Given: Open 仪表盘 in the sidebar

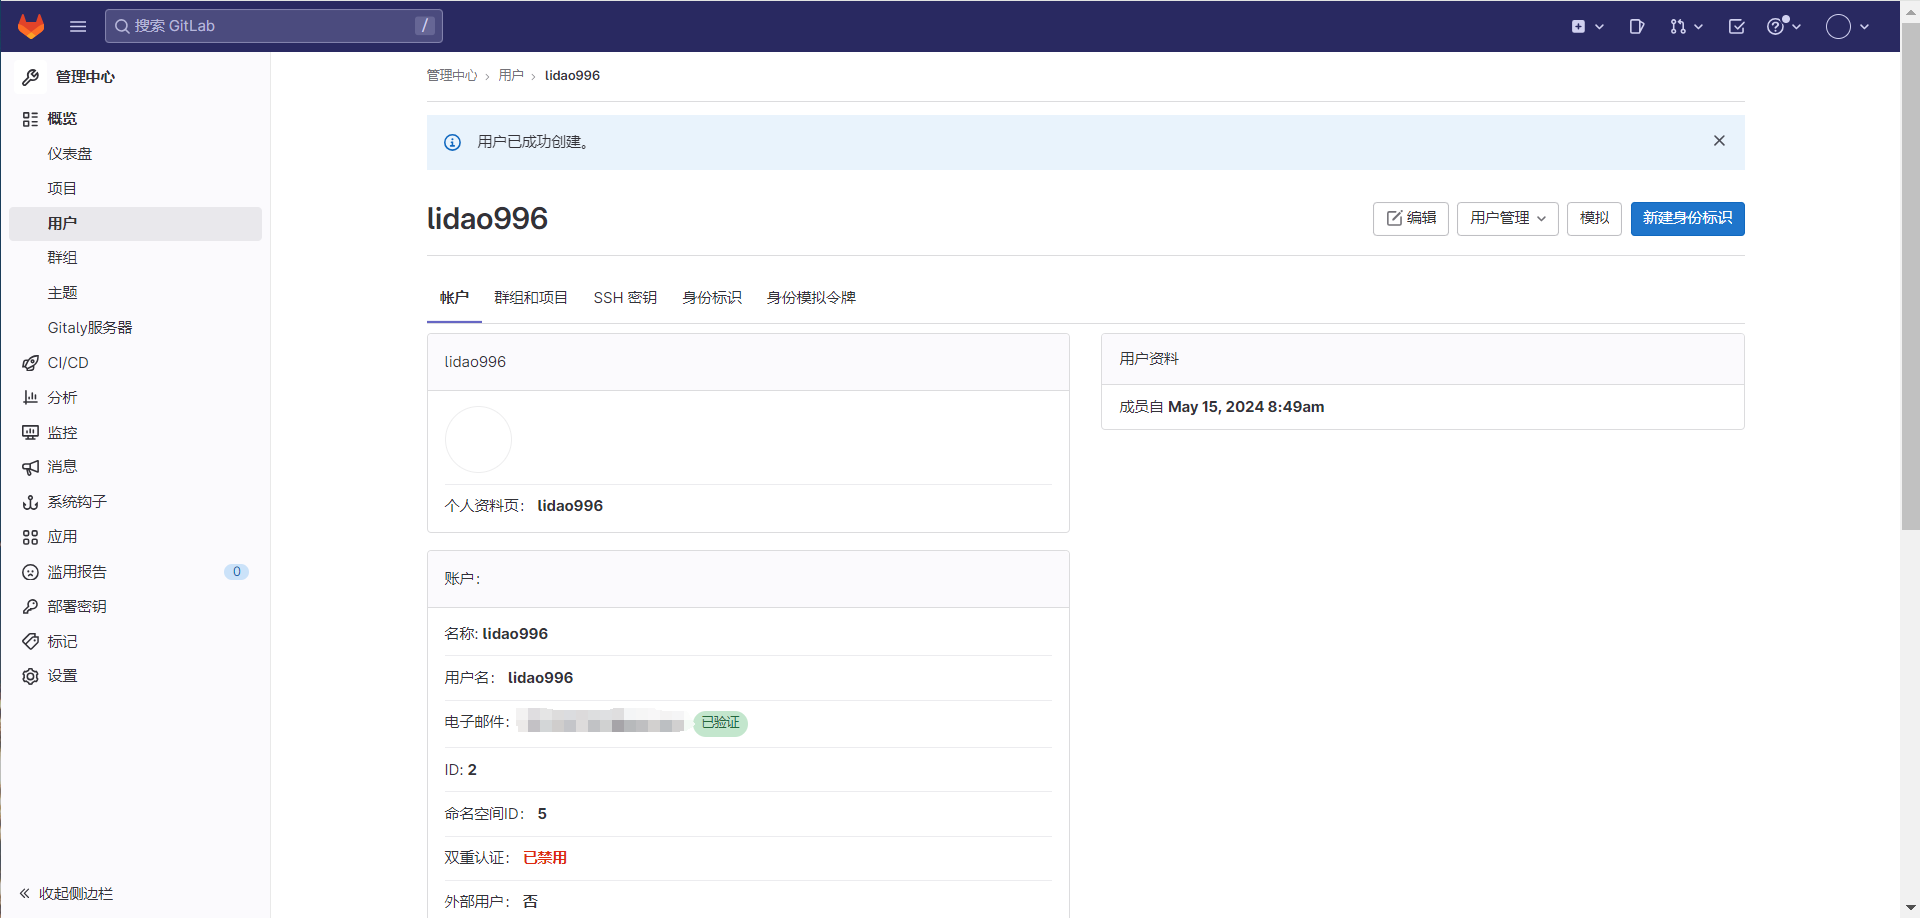Looking at the screenshot, I should click(135, 154).
